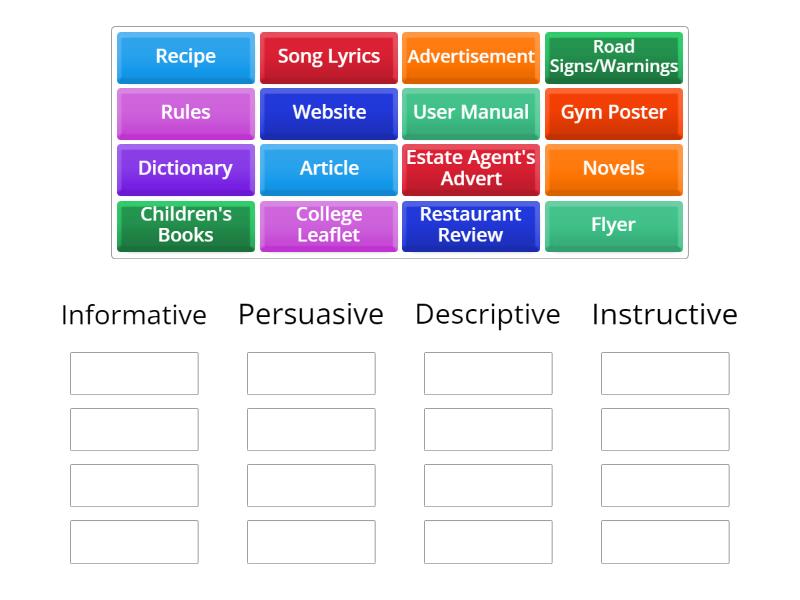Click the Children's Books tile
Image resolution: width=800 pixels, height=600 pixels.
coord(185,226)
